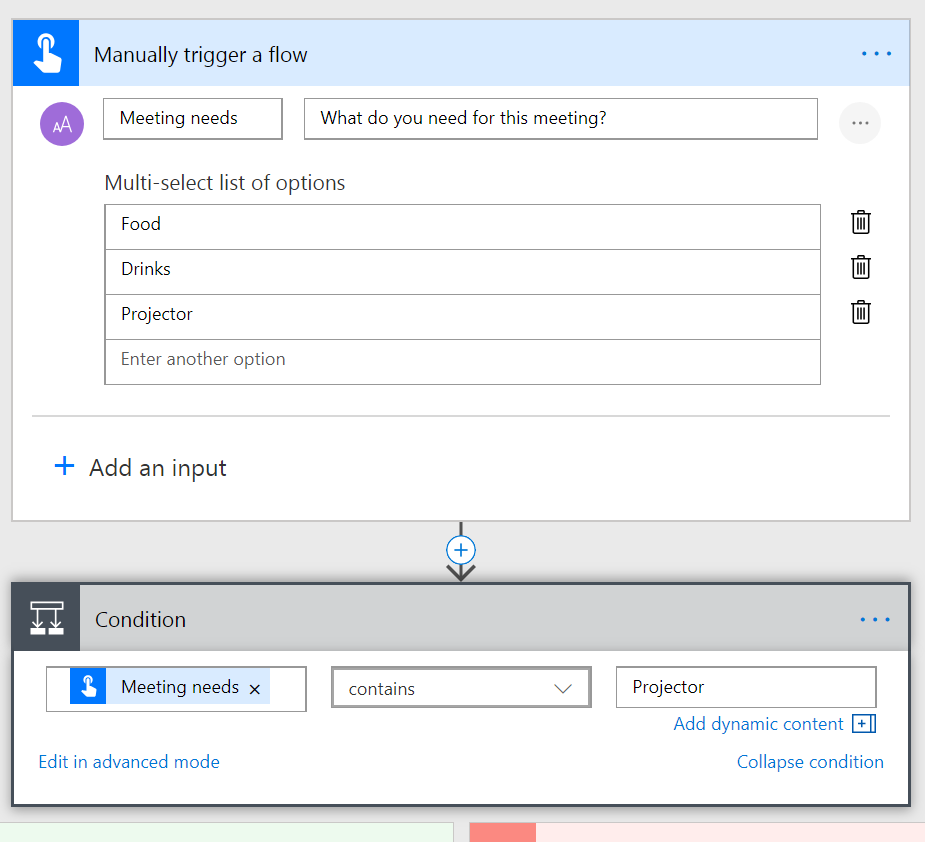The height and width of the screenshot is (842, 925).
Task: Click the input name field Meeting needs
Action: (192, 119)
